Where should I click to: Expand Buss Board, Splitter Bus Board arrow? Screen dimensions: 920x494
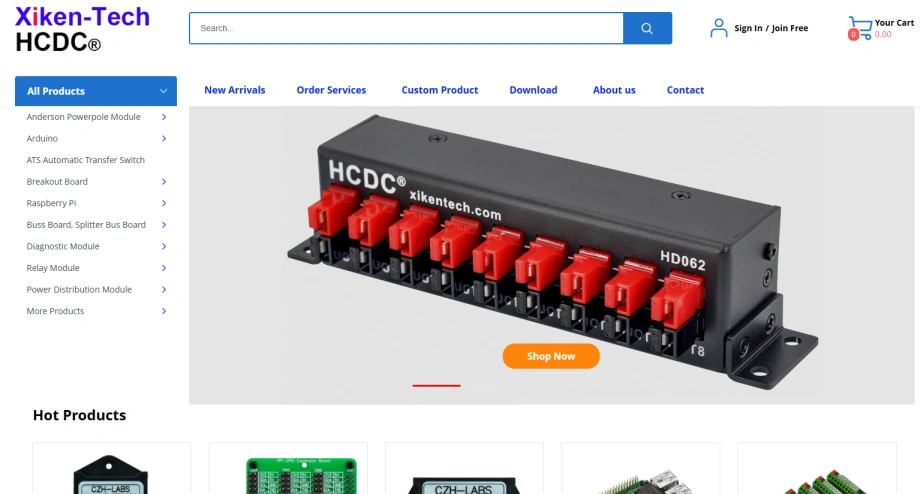[x=164, y=225]
